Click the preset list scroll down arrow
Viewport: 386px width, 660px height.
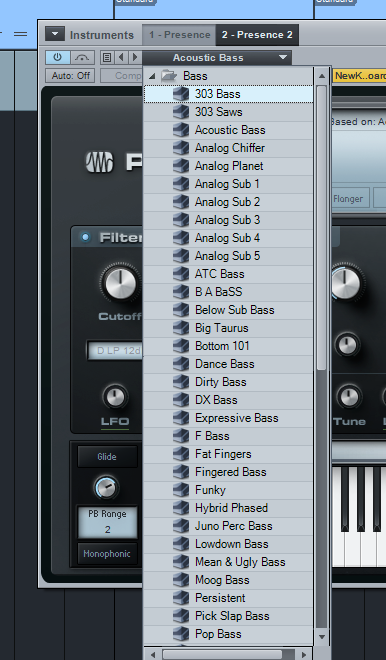click(322, 636)
